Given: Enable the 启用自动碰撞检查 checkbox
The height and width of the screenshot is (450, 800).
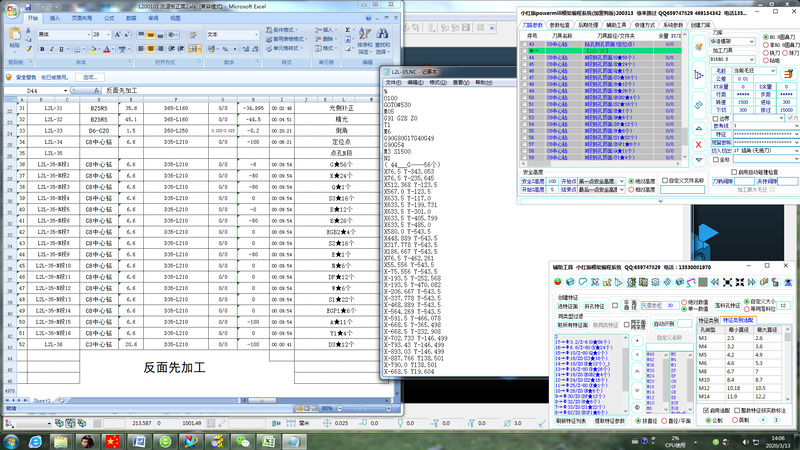Looking at the screenshot, I should [734, 172].
